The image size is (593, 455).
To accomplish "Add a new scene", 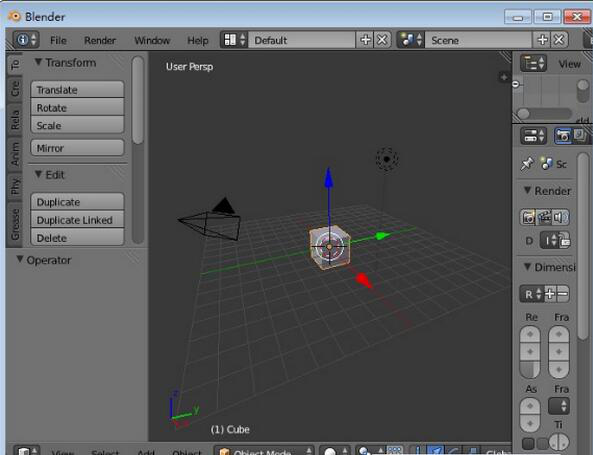I will 542,40.
